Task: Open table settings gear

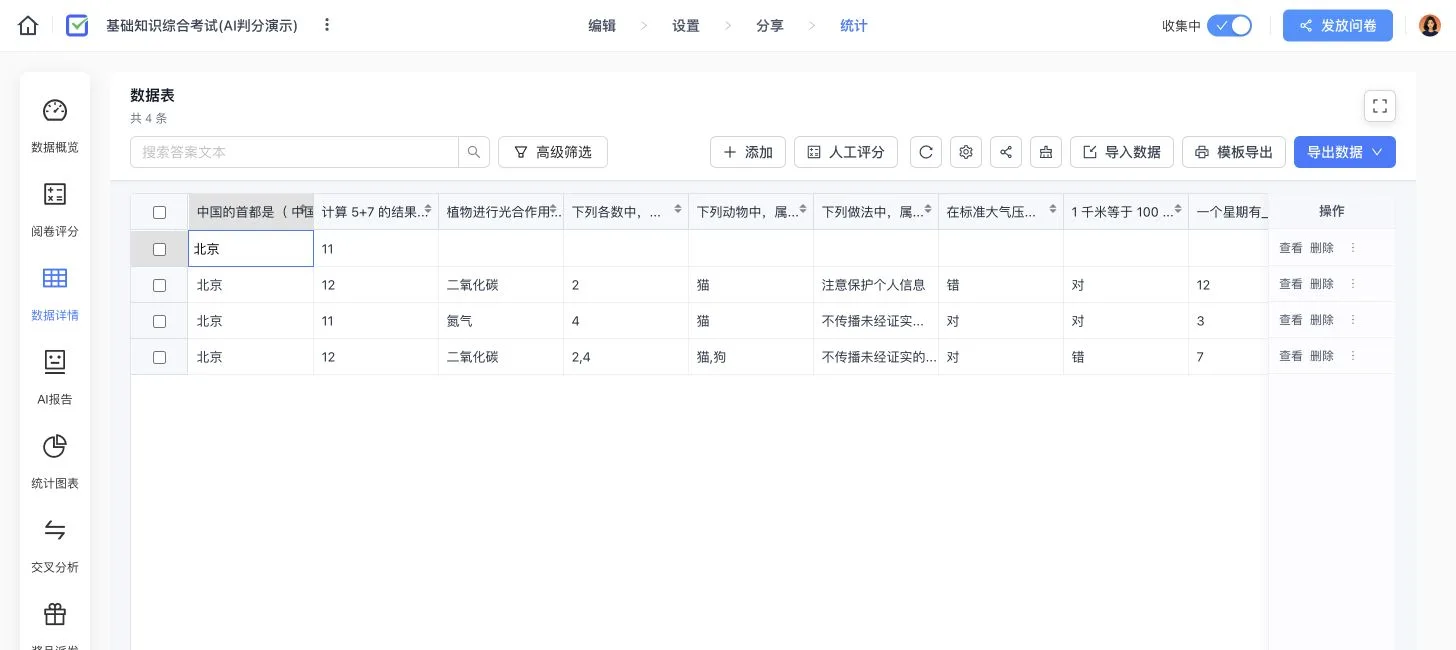Action: click(966, 152)
